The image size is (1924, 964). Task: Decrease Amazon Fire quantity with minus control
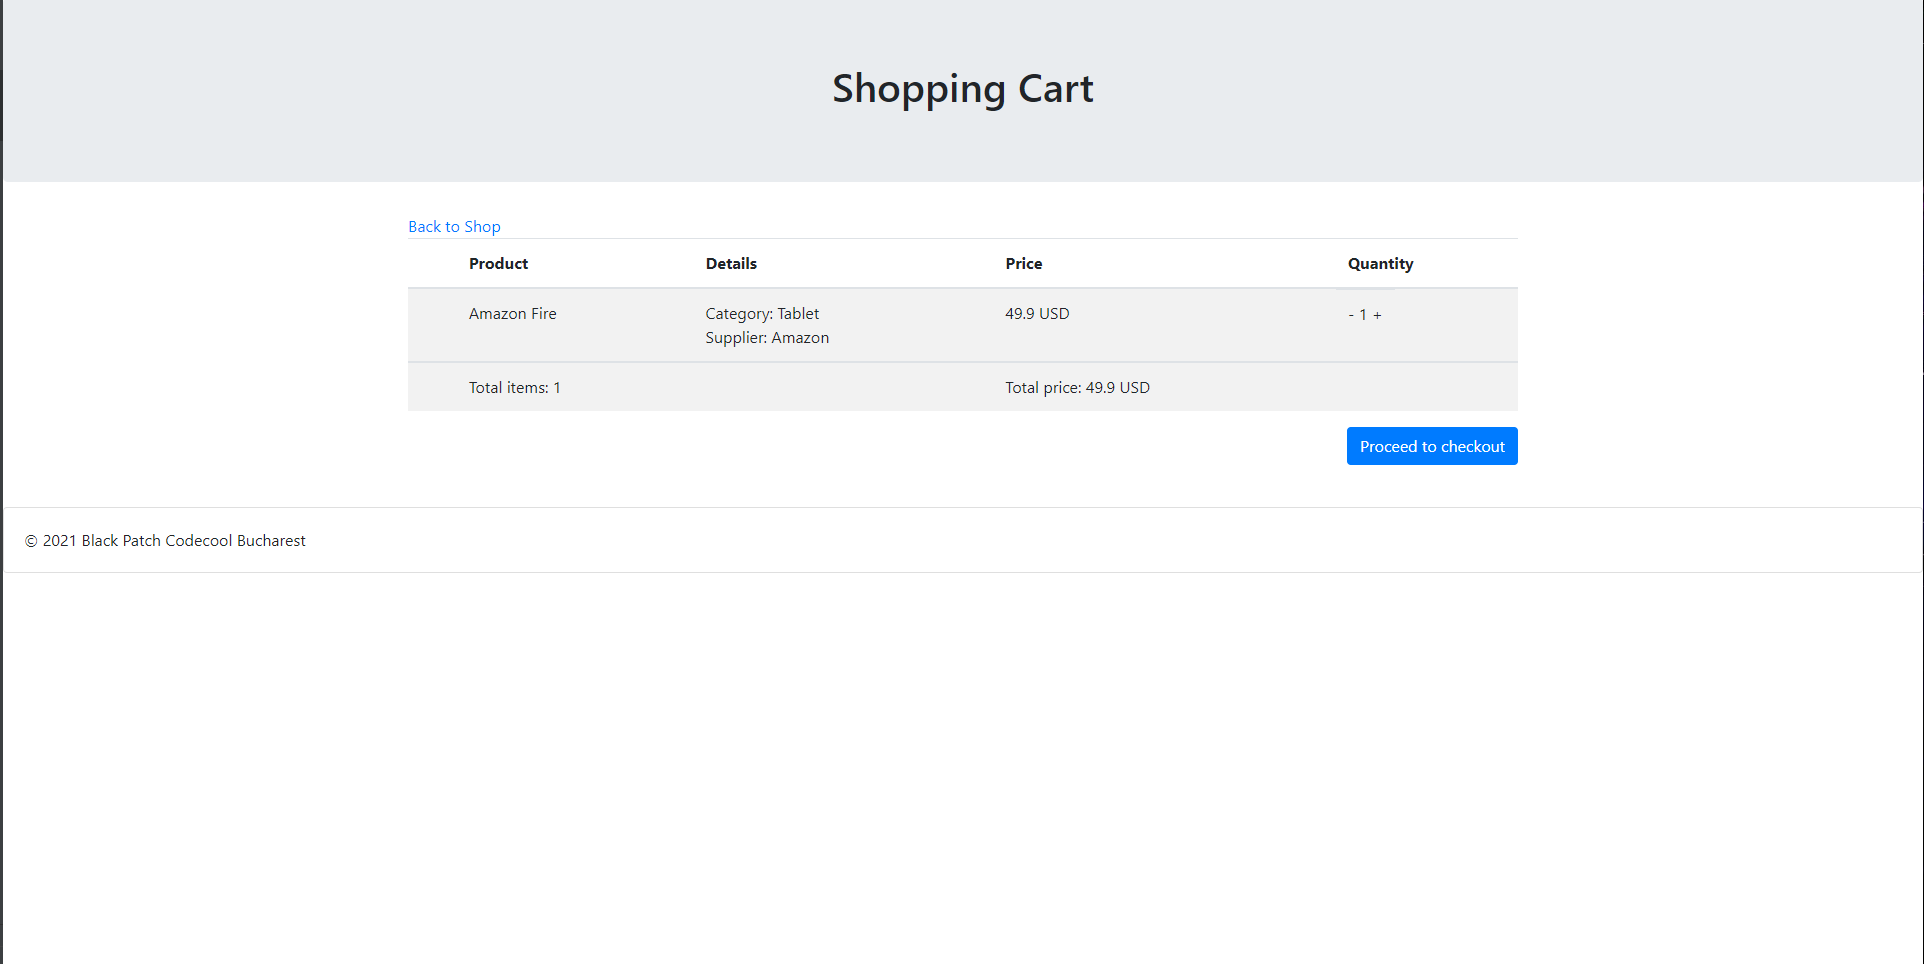point(1351,314)
